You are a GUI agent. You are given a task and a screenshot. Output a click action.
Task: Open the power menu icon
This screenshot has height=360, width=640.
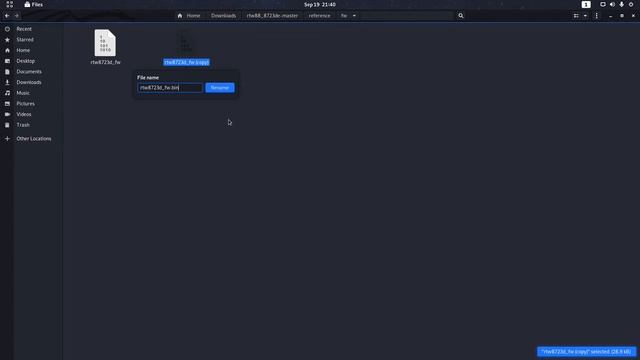[631, 4]
